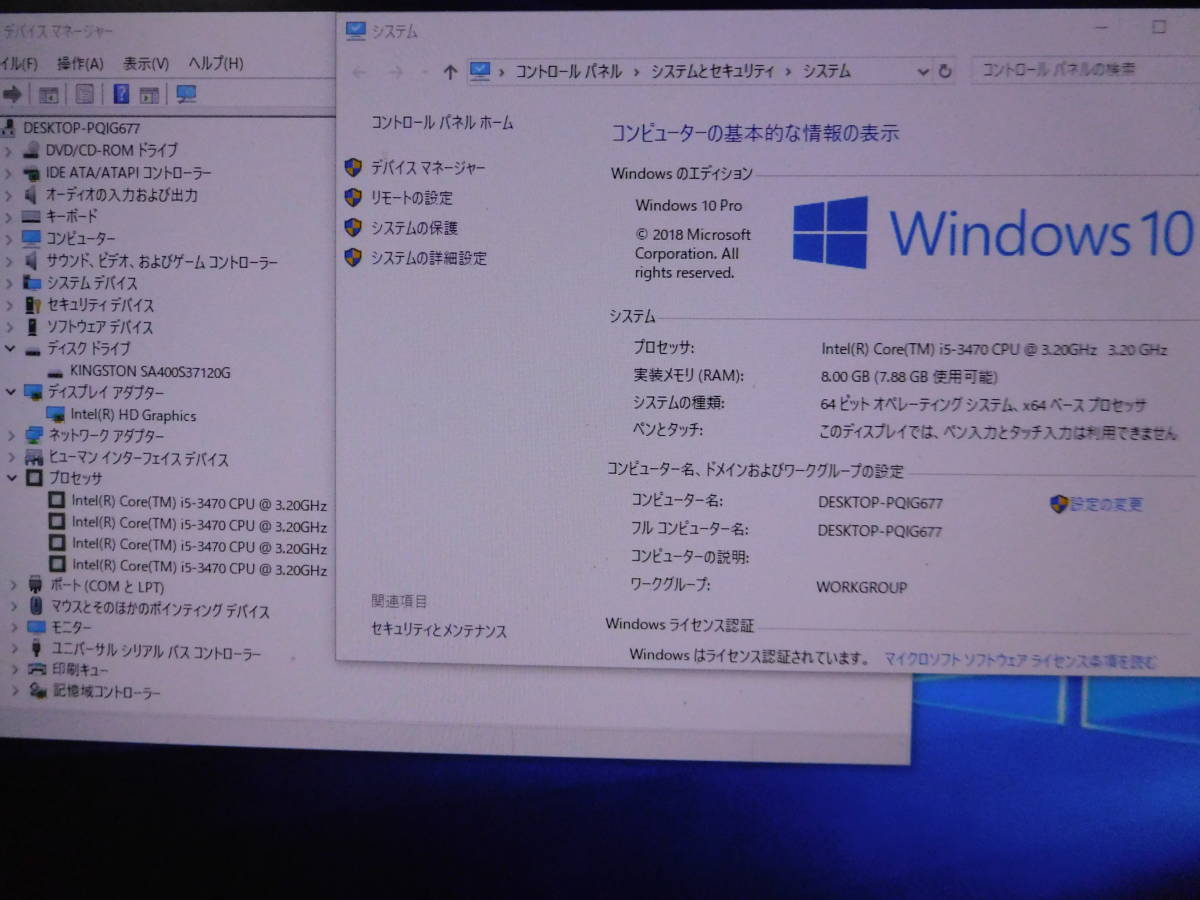The width and height of the screenshot is (1200, 900).
Task: Open the Microsoft software license terms link
Action: pyautogui.click(x=1021, y=661)
